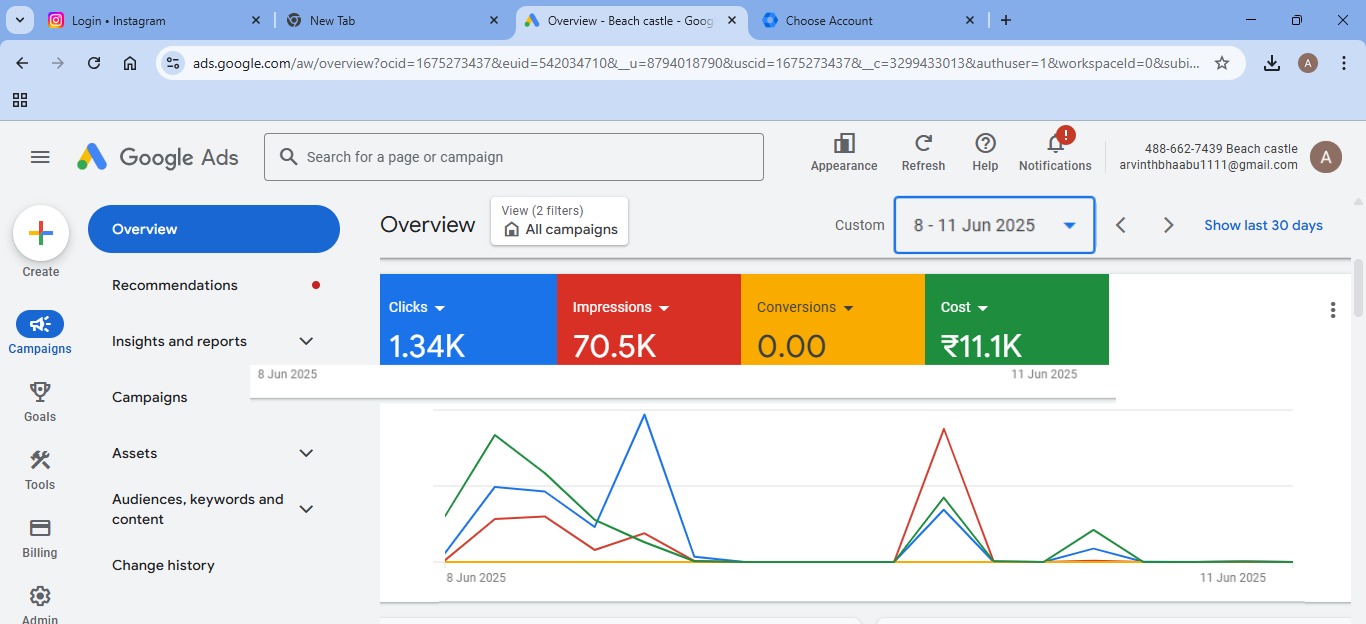
Task: Click the page vertical scrollbar
Action: coord(1358,288)
